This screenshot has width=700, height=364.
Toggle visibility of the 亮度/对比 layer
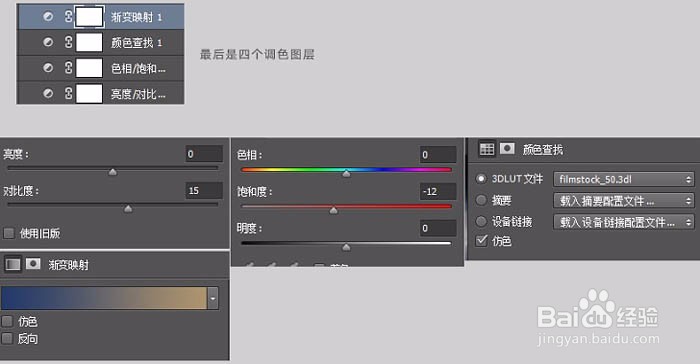coord(48,93)
